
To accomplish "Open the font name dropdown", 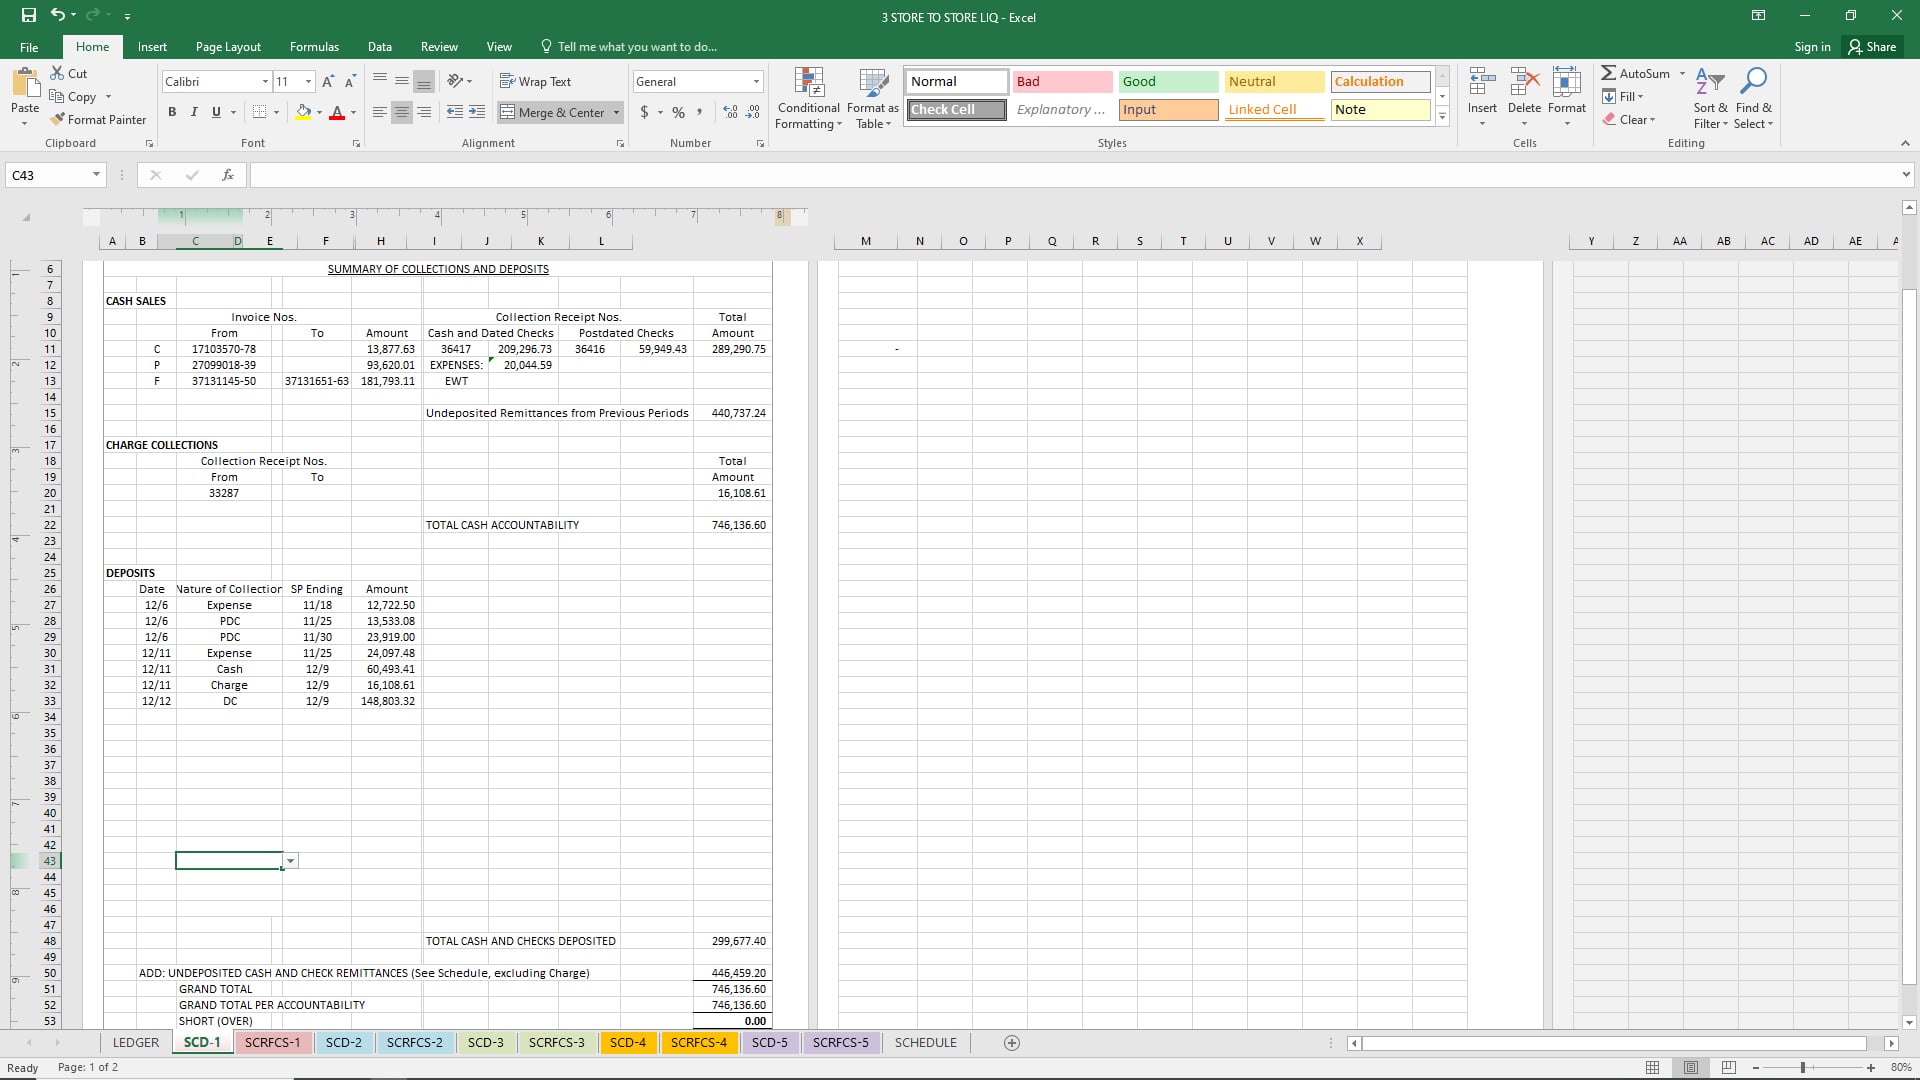I will [x=265, y=82].
